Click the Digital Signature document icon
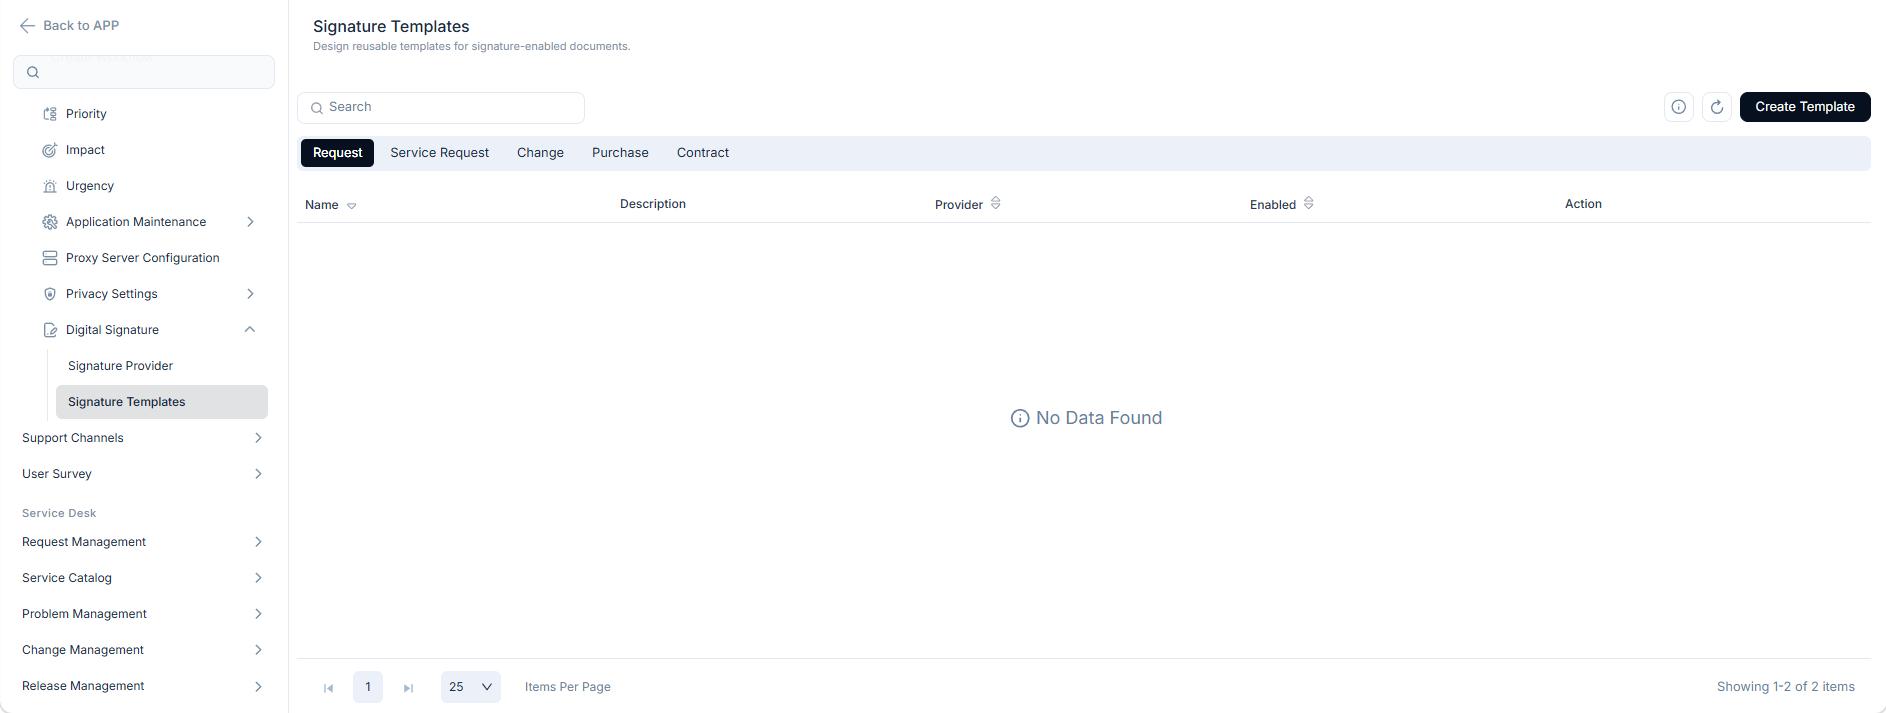The height and width of the screenshot is (713, 1886). 50,330
